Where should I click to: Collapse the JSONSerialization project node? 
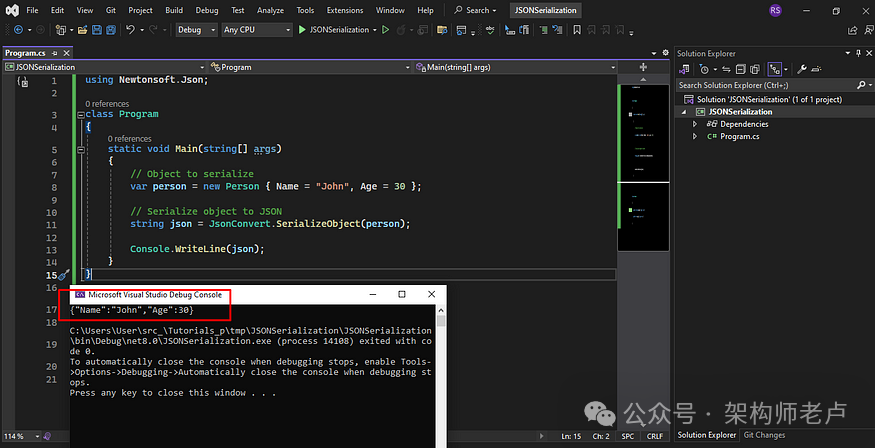tap(685, 112)
